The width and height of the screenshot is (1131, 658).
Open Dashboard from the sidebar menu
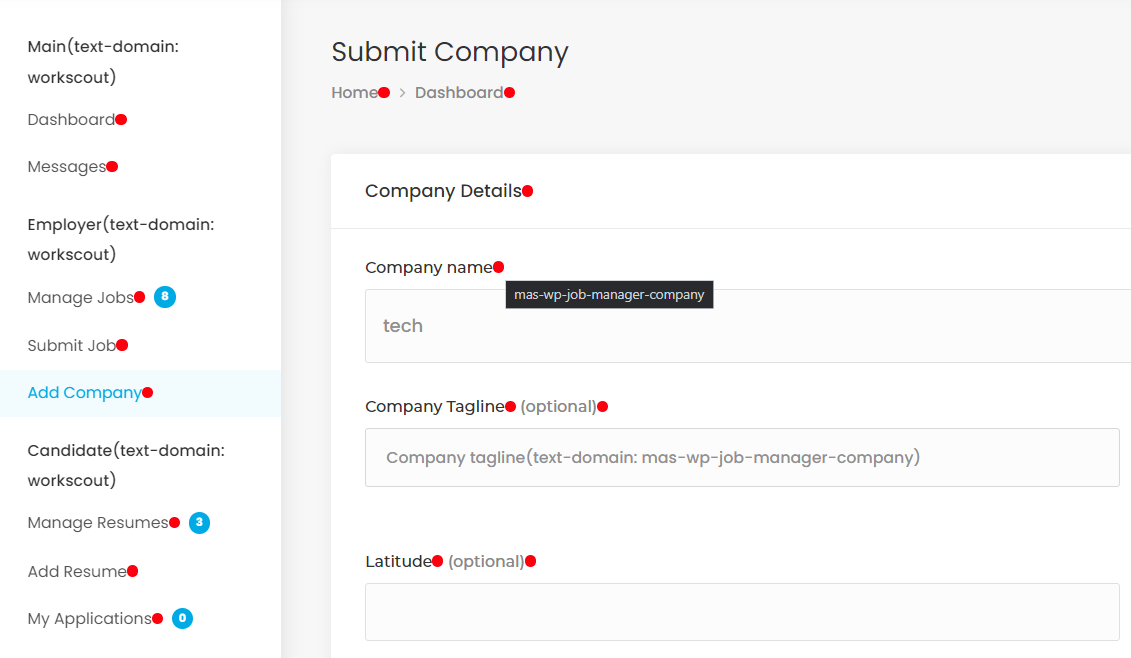click(71, 120)
